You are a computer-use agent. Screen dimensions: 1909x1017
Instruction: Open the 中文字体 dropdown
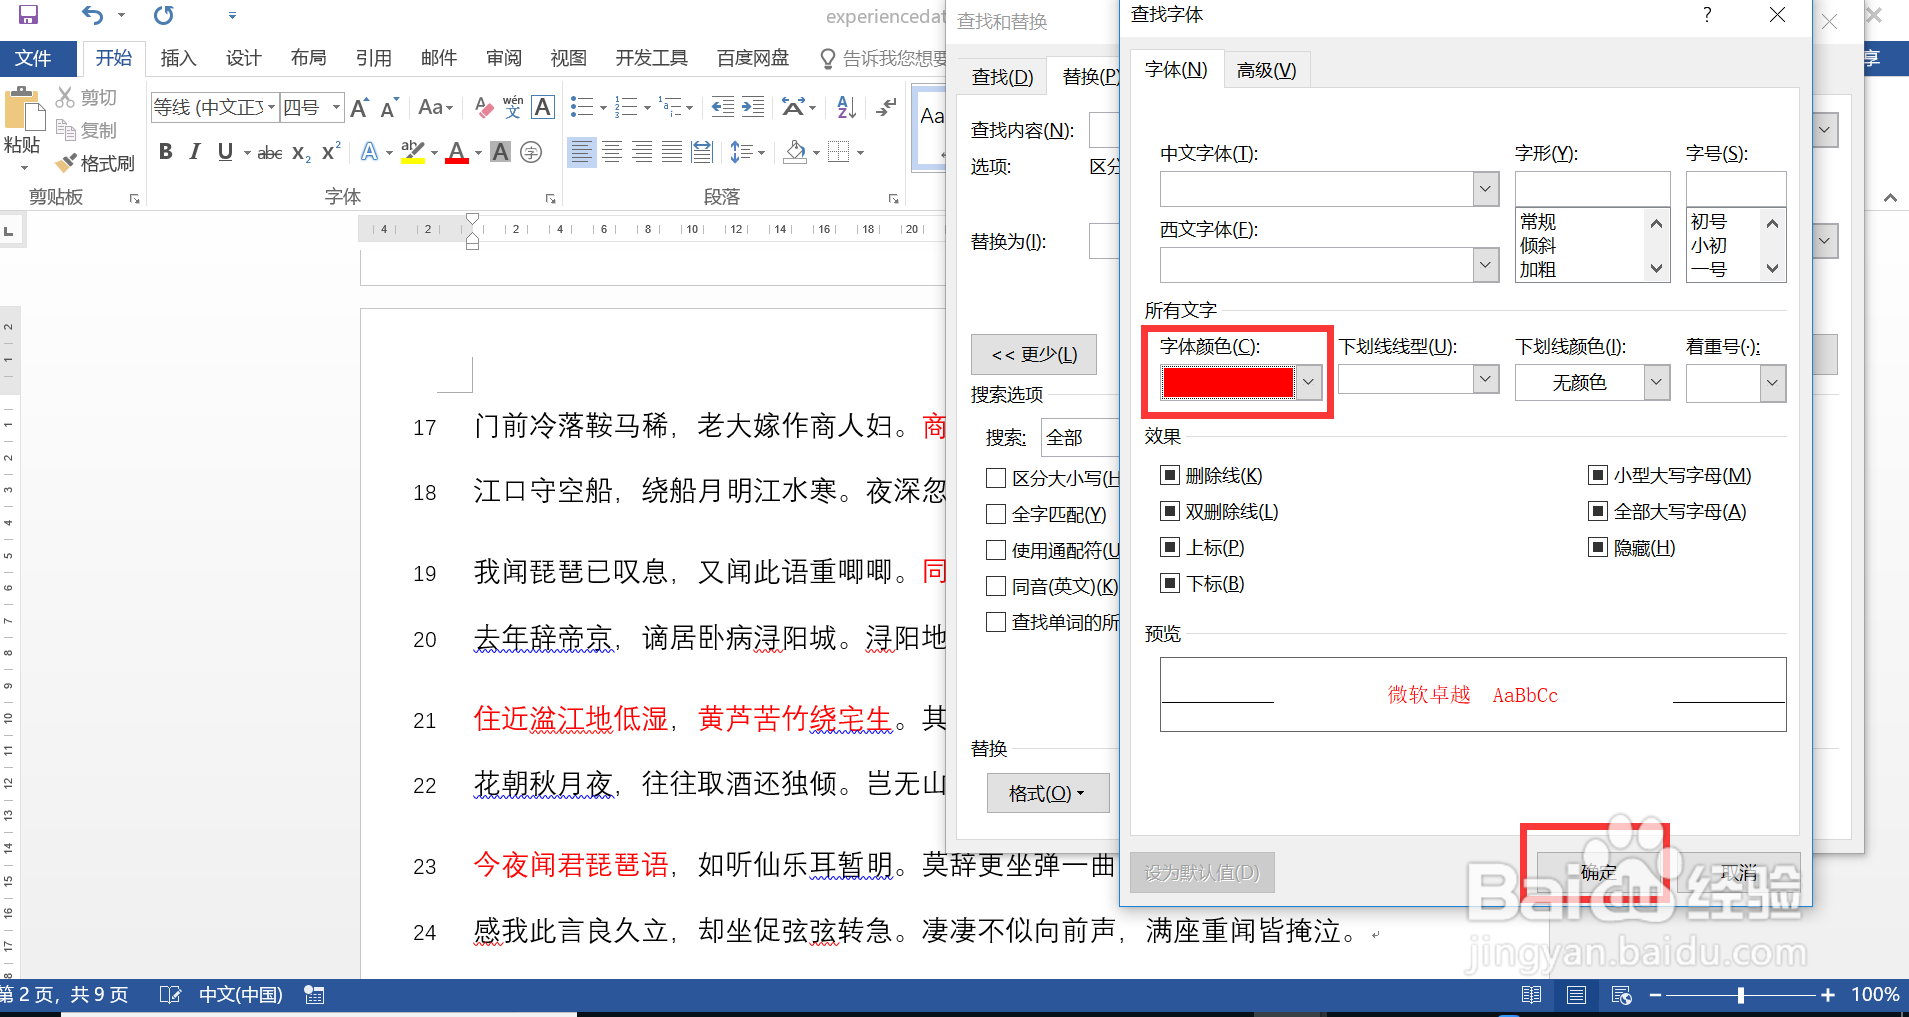click(1486, 189)
